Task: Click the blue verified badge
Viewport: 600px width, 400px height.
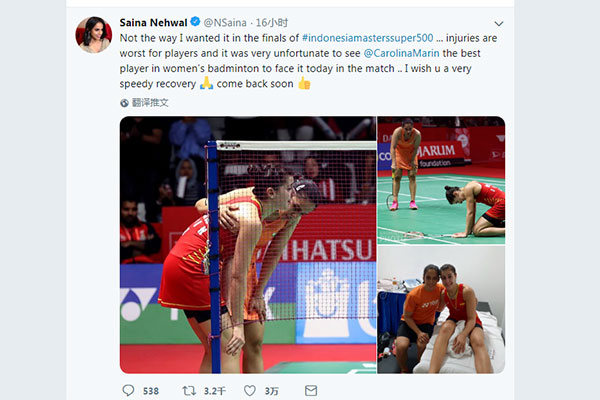Action: pos(195,22)
